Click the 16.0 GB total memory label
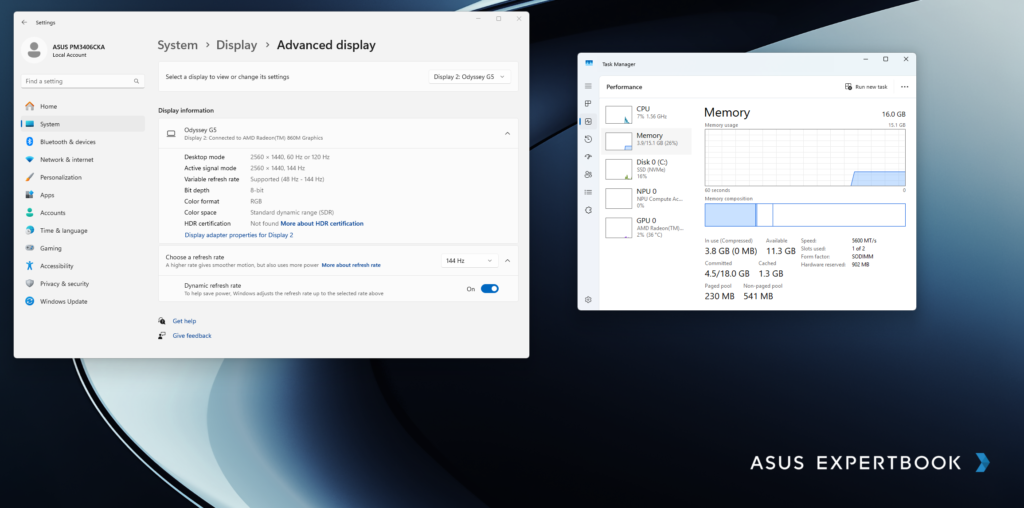 [x=893, y=114]
